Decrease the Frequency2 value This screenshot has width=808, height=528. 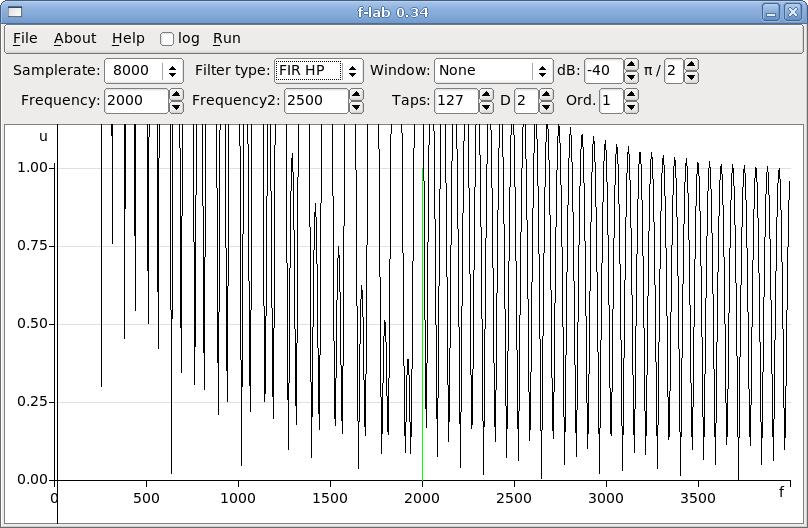click(x=356, y=107)
